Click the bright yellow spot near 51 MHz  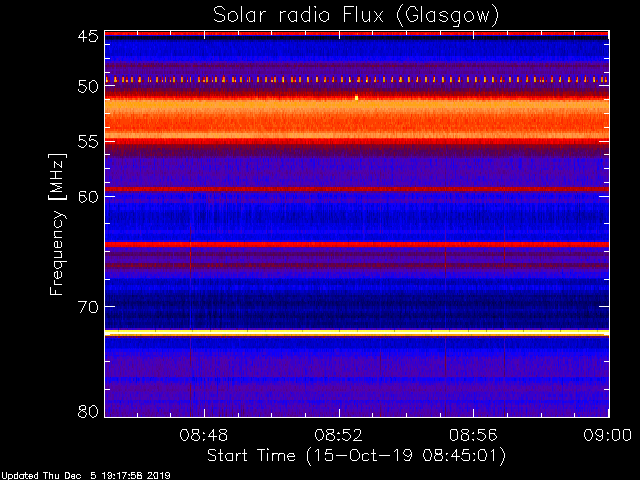pyautogui.click(x=356, y=98)
